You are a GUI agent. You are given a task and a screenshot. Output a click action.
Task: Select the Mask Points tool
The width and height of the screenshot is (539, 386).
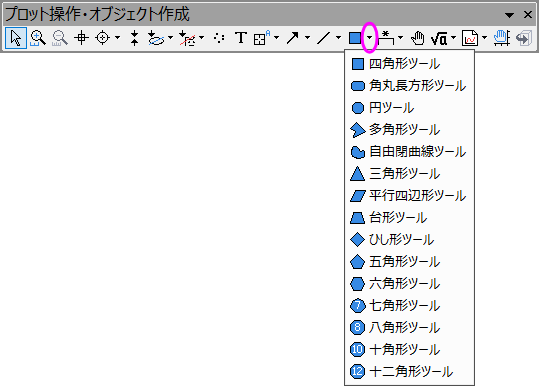187,38
